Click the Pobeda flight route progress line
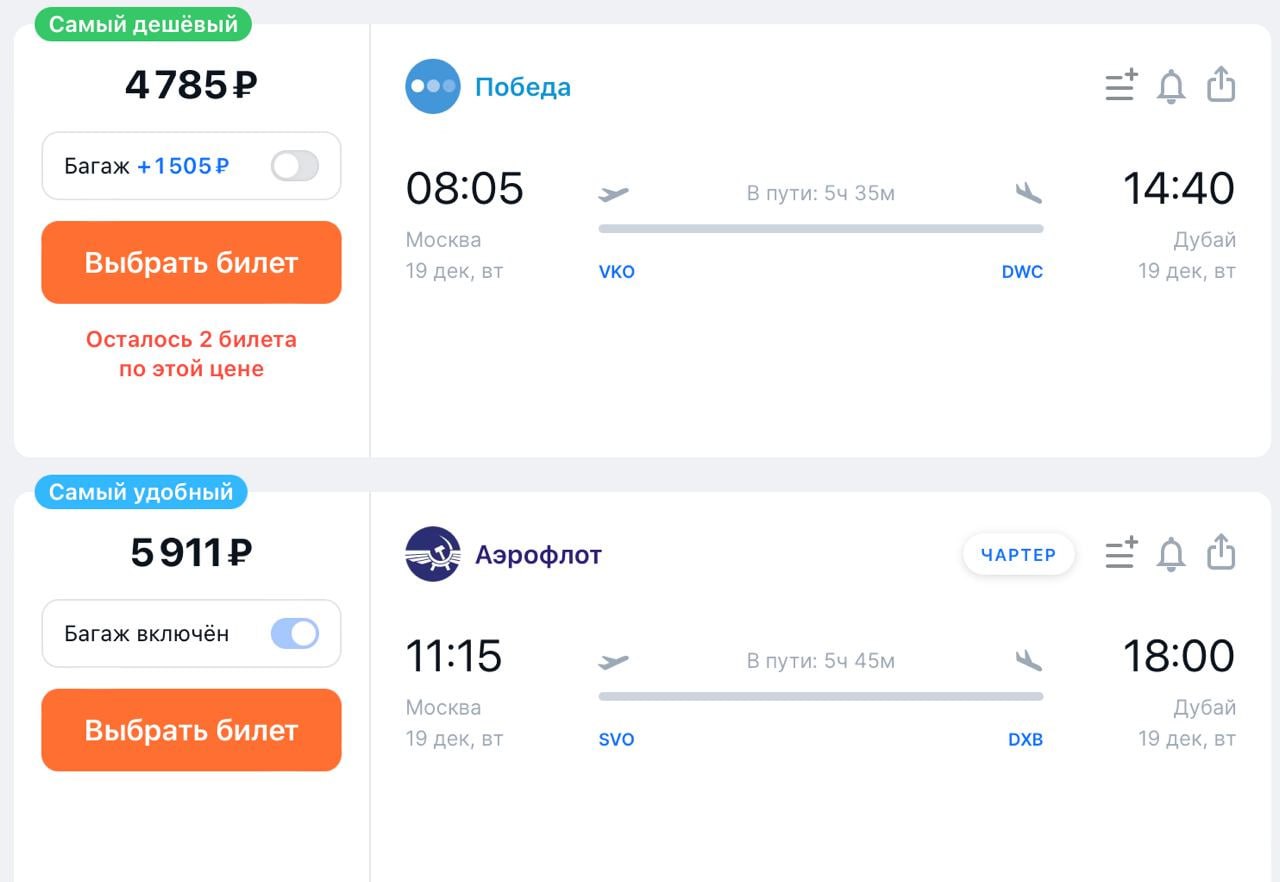This screenshot has width=1280, height=882. pos(820,229)
